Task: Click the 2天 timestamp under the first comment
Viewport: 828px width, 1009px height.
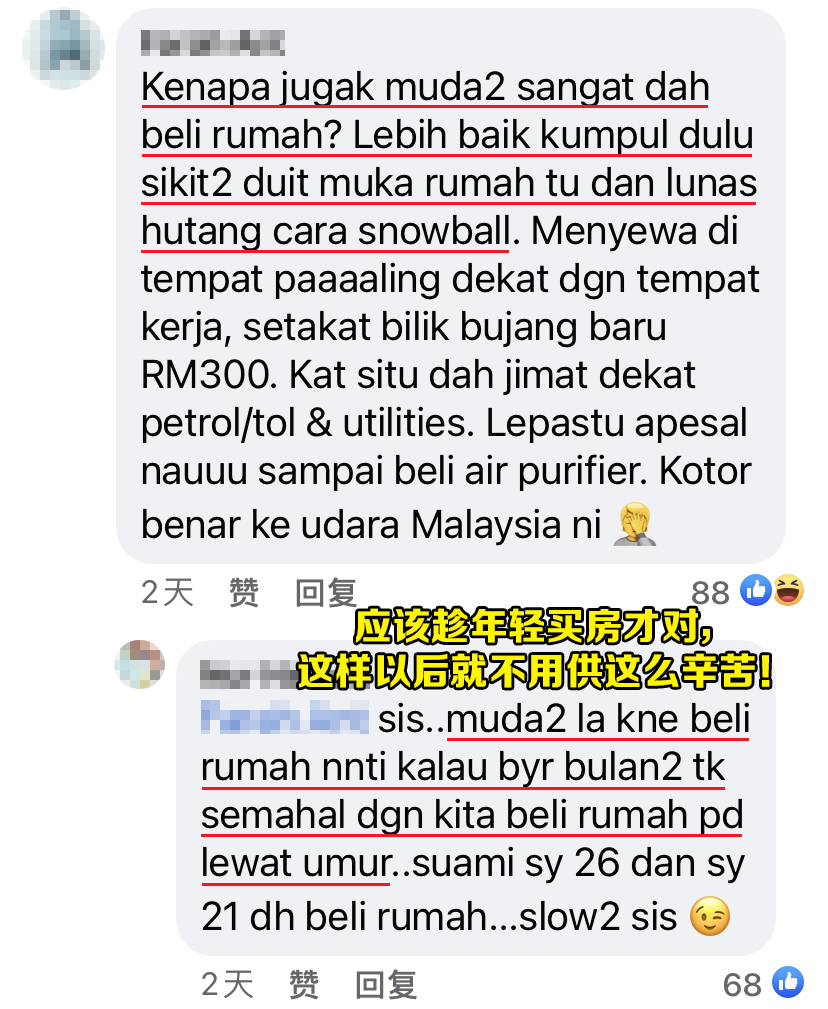Action: click(167, 593)
